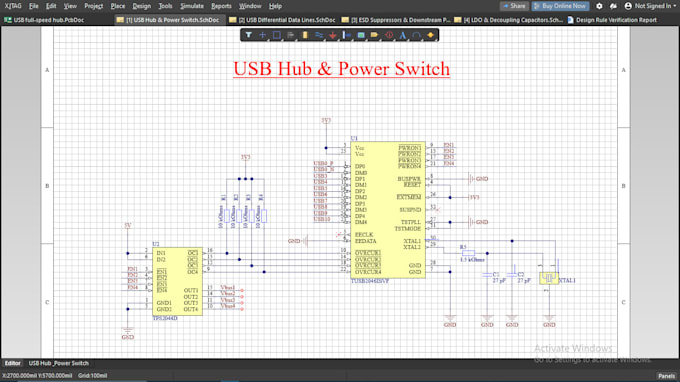Open the Place menu

[x=118, y=6]
